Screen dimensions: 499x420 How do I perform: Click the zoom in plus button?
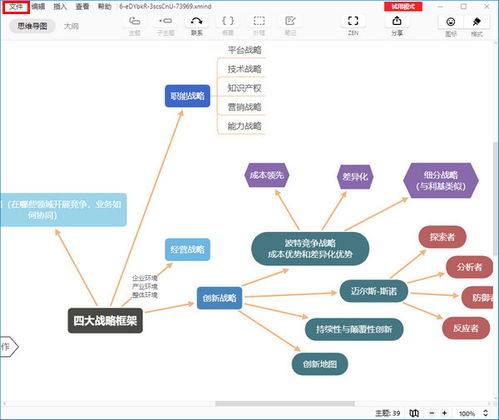(444, 413)
